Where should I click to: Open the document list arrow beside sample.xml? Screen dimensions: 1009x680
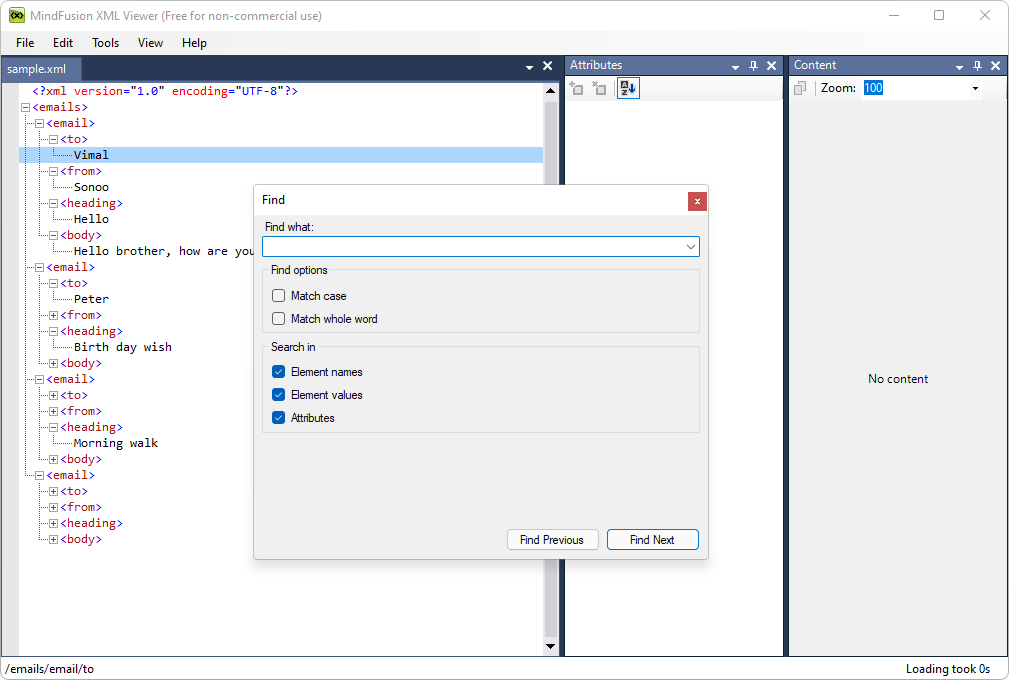click(x=529, y=67)
